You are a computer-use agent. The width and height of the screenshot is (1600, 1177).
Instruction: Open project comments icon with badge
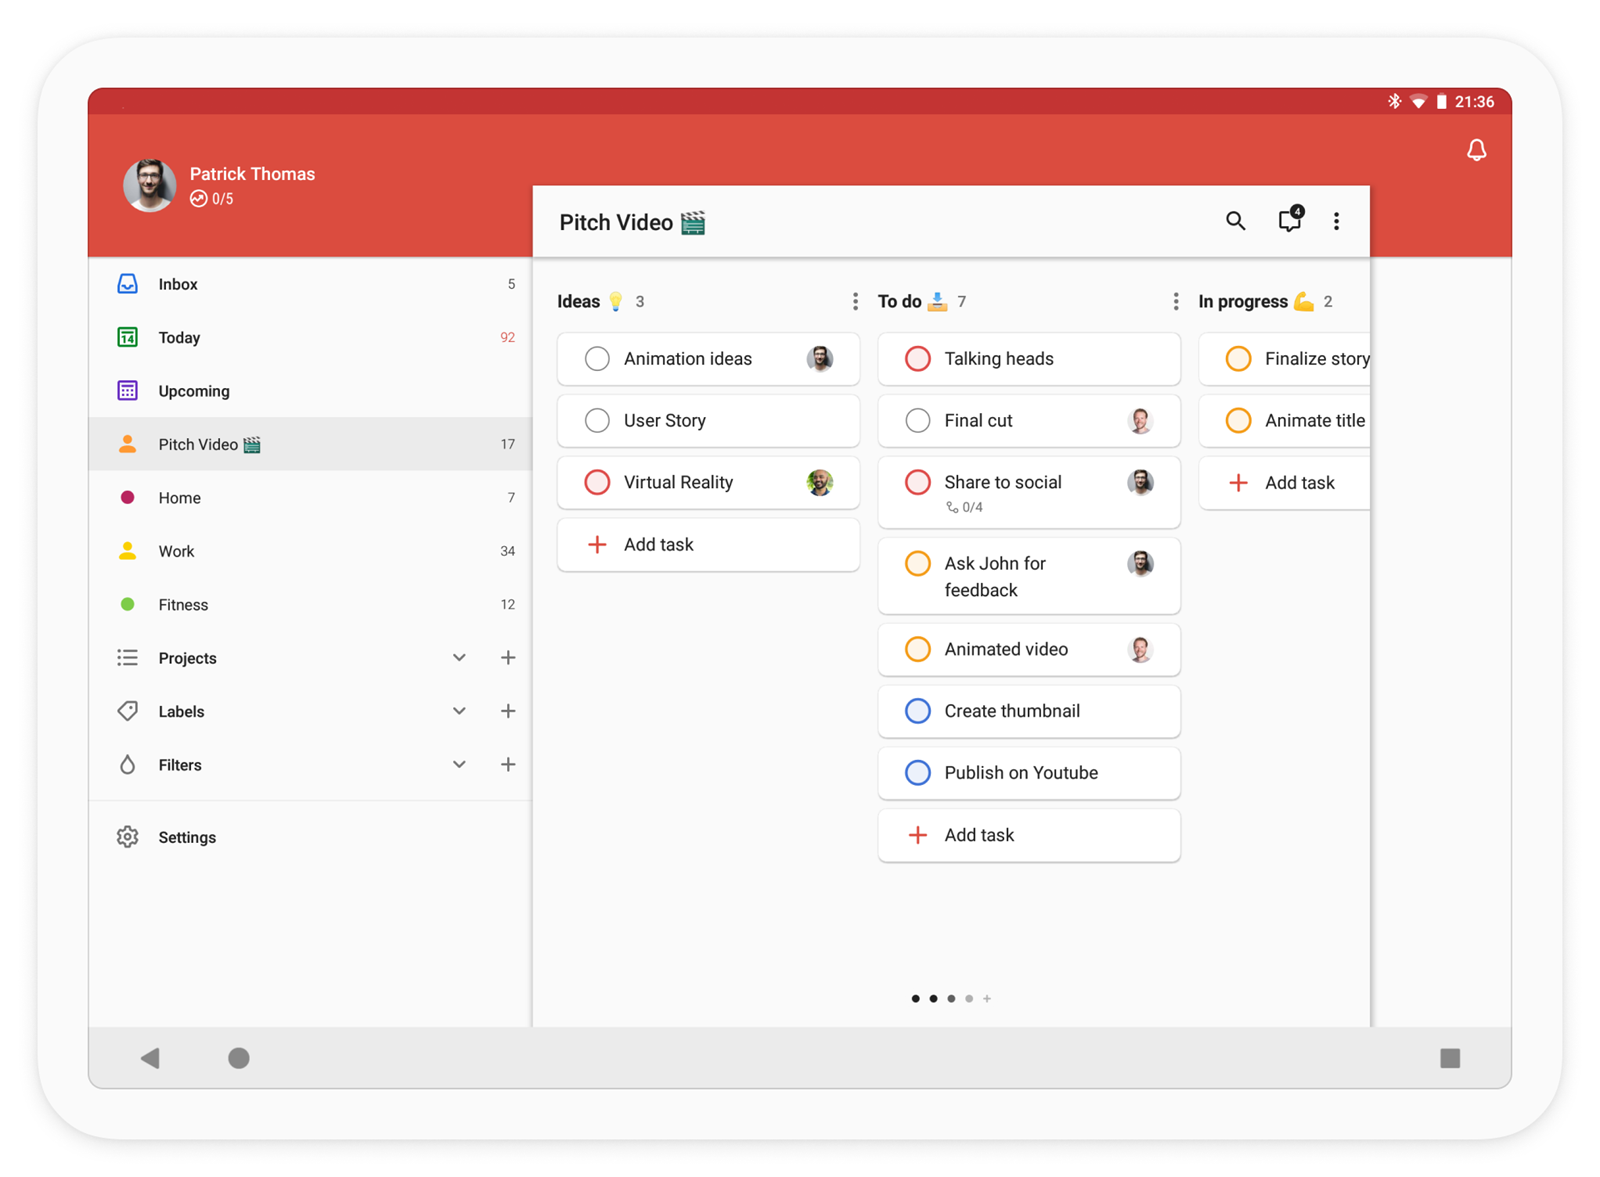1290,220
